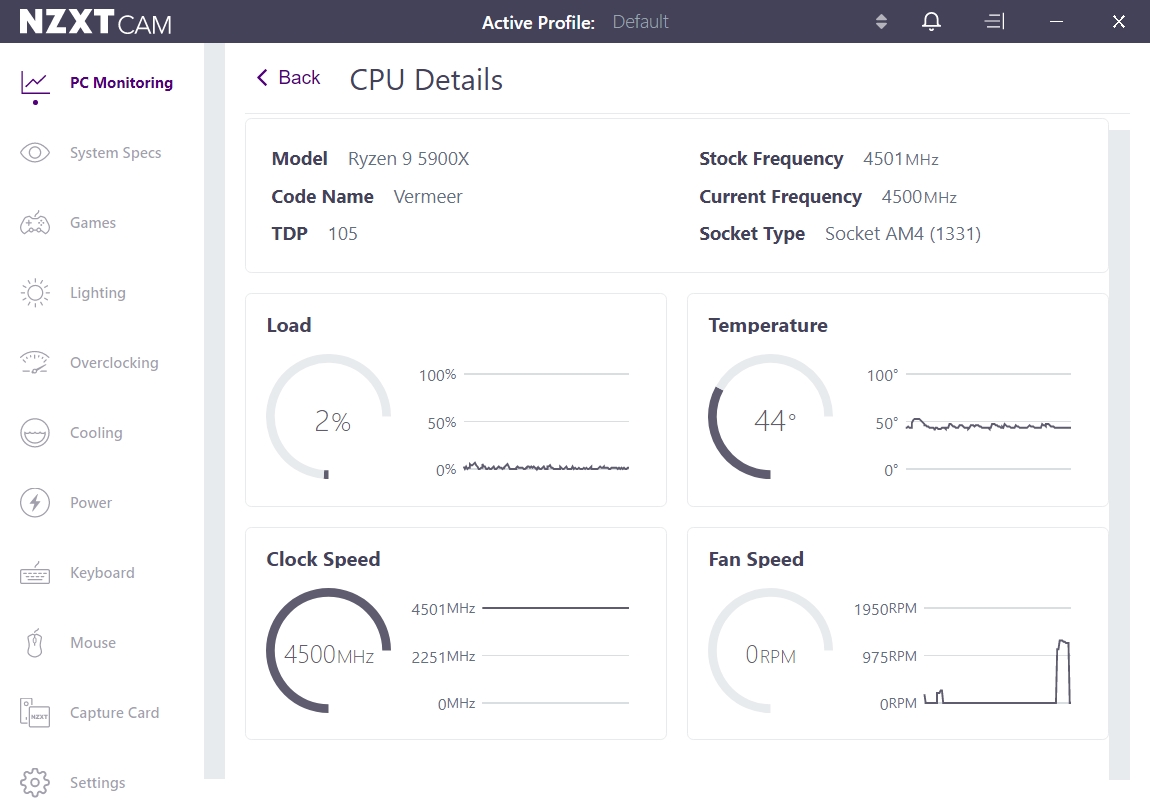Close the NZXT CAM window
Screen dimensions: 1150x800
point(1118,21)
